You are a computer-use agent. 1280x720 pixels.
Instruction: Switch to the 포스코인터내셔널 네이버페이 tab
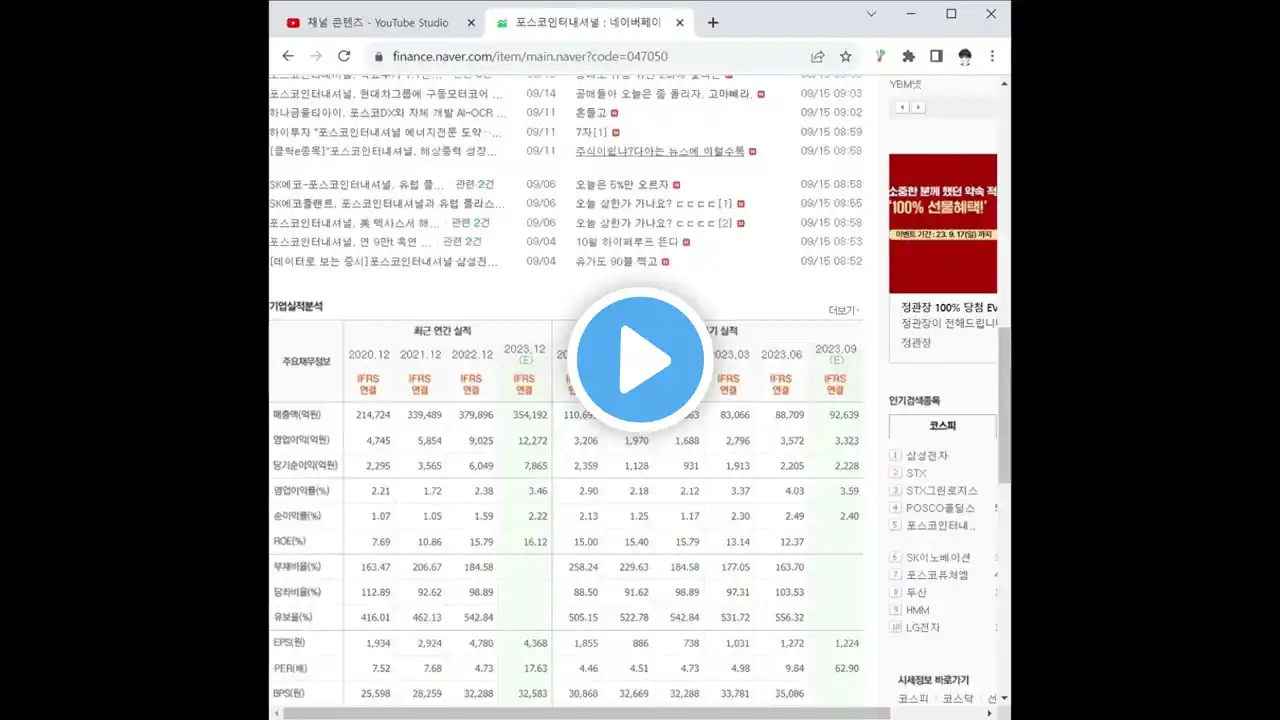588,23
